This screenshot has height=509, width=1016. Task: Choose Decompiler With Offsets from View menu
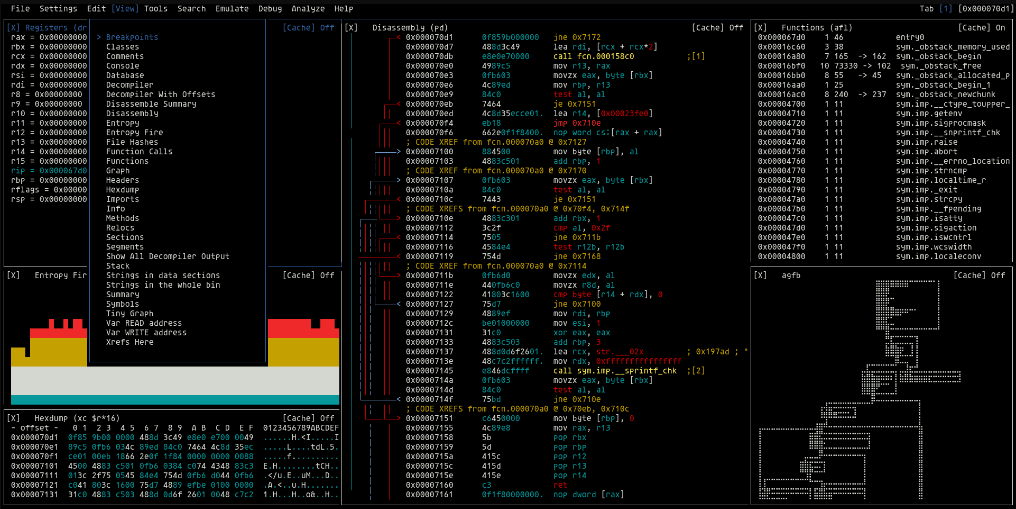click(160, 94)
